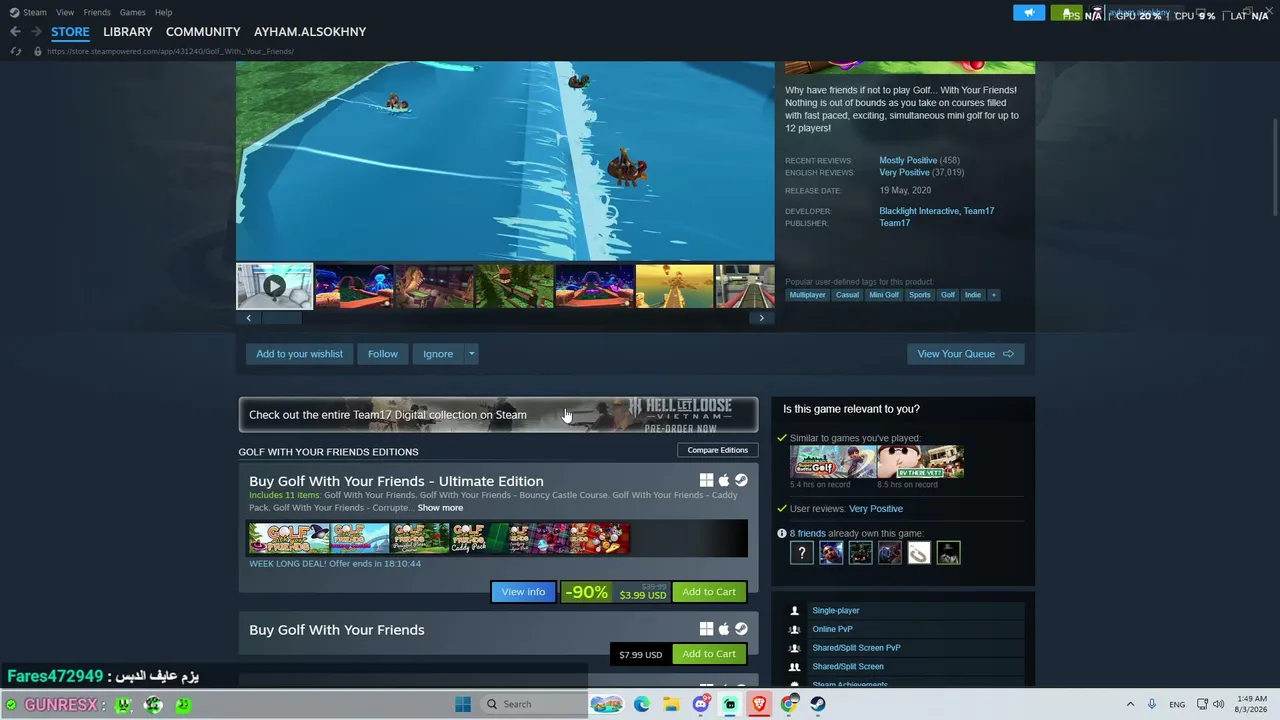Go back using the Steam back arrow

tap(15, 32)
